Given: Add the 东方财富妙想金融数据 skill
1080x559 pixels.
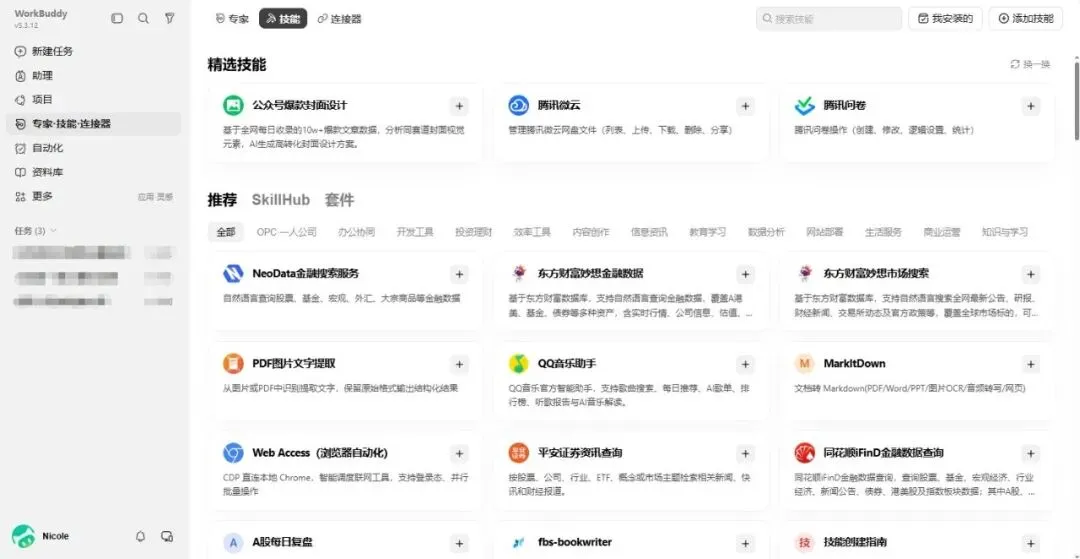Looking at the screenshot, I should 745,274.
